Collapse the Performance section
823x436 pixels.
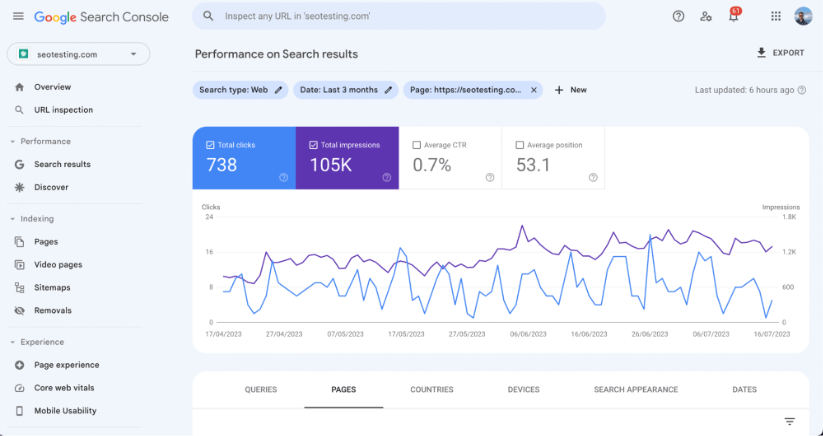click(13, 142)
